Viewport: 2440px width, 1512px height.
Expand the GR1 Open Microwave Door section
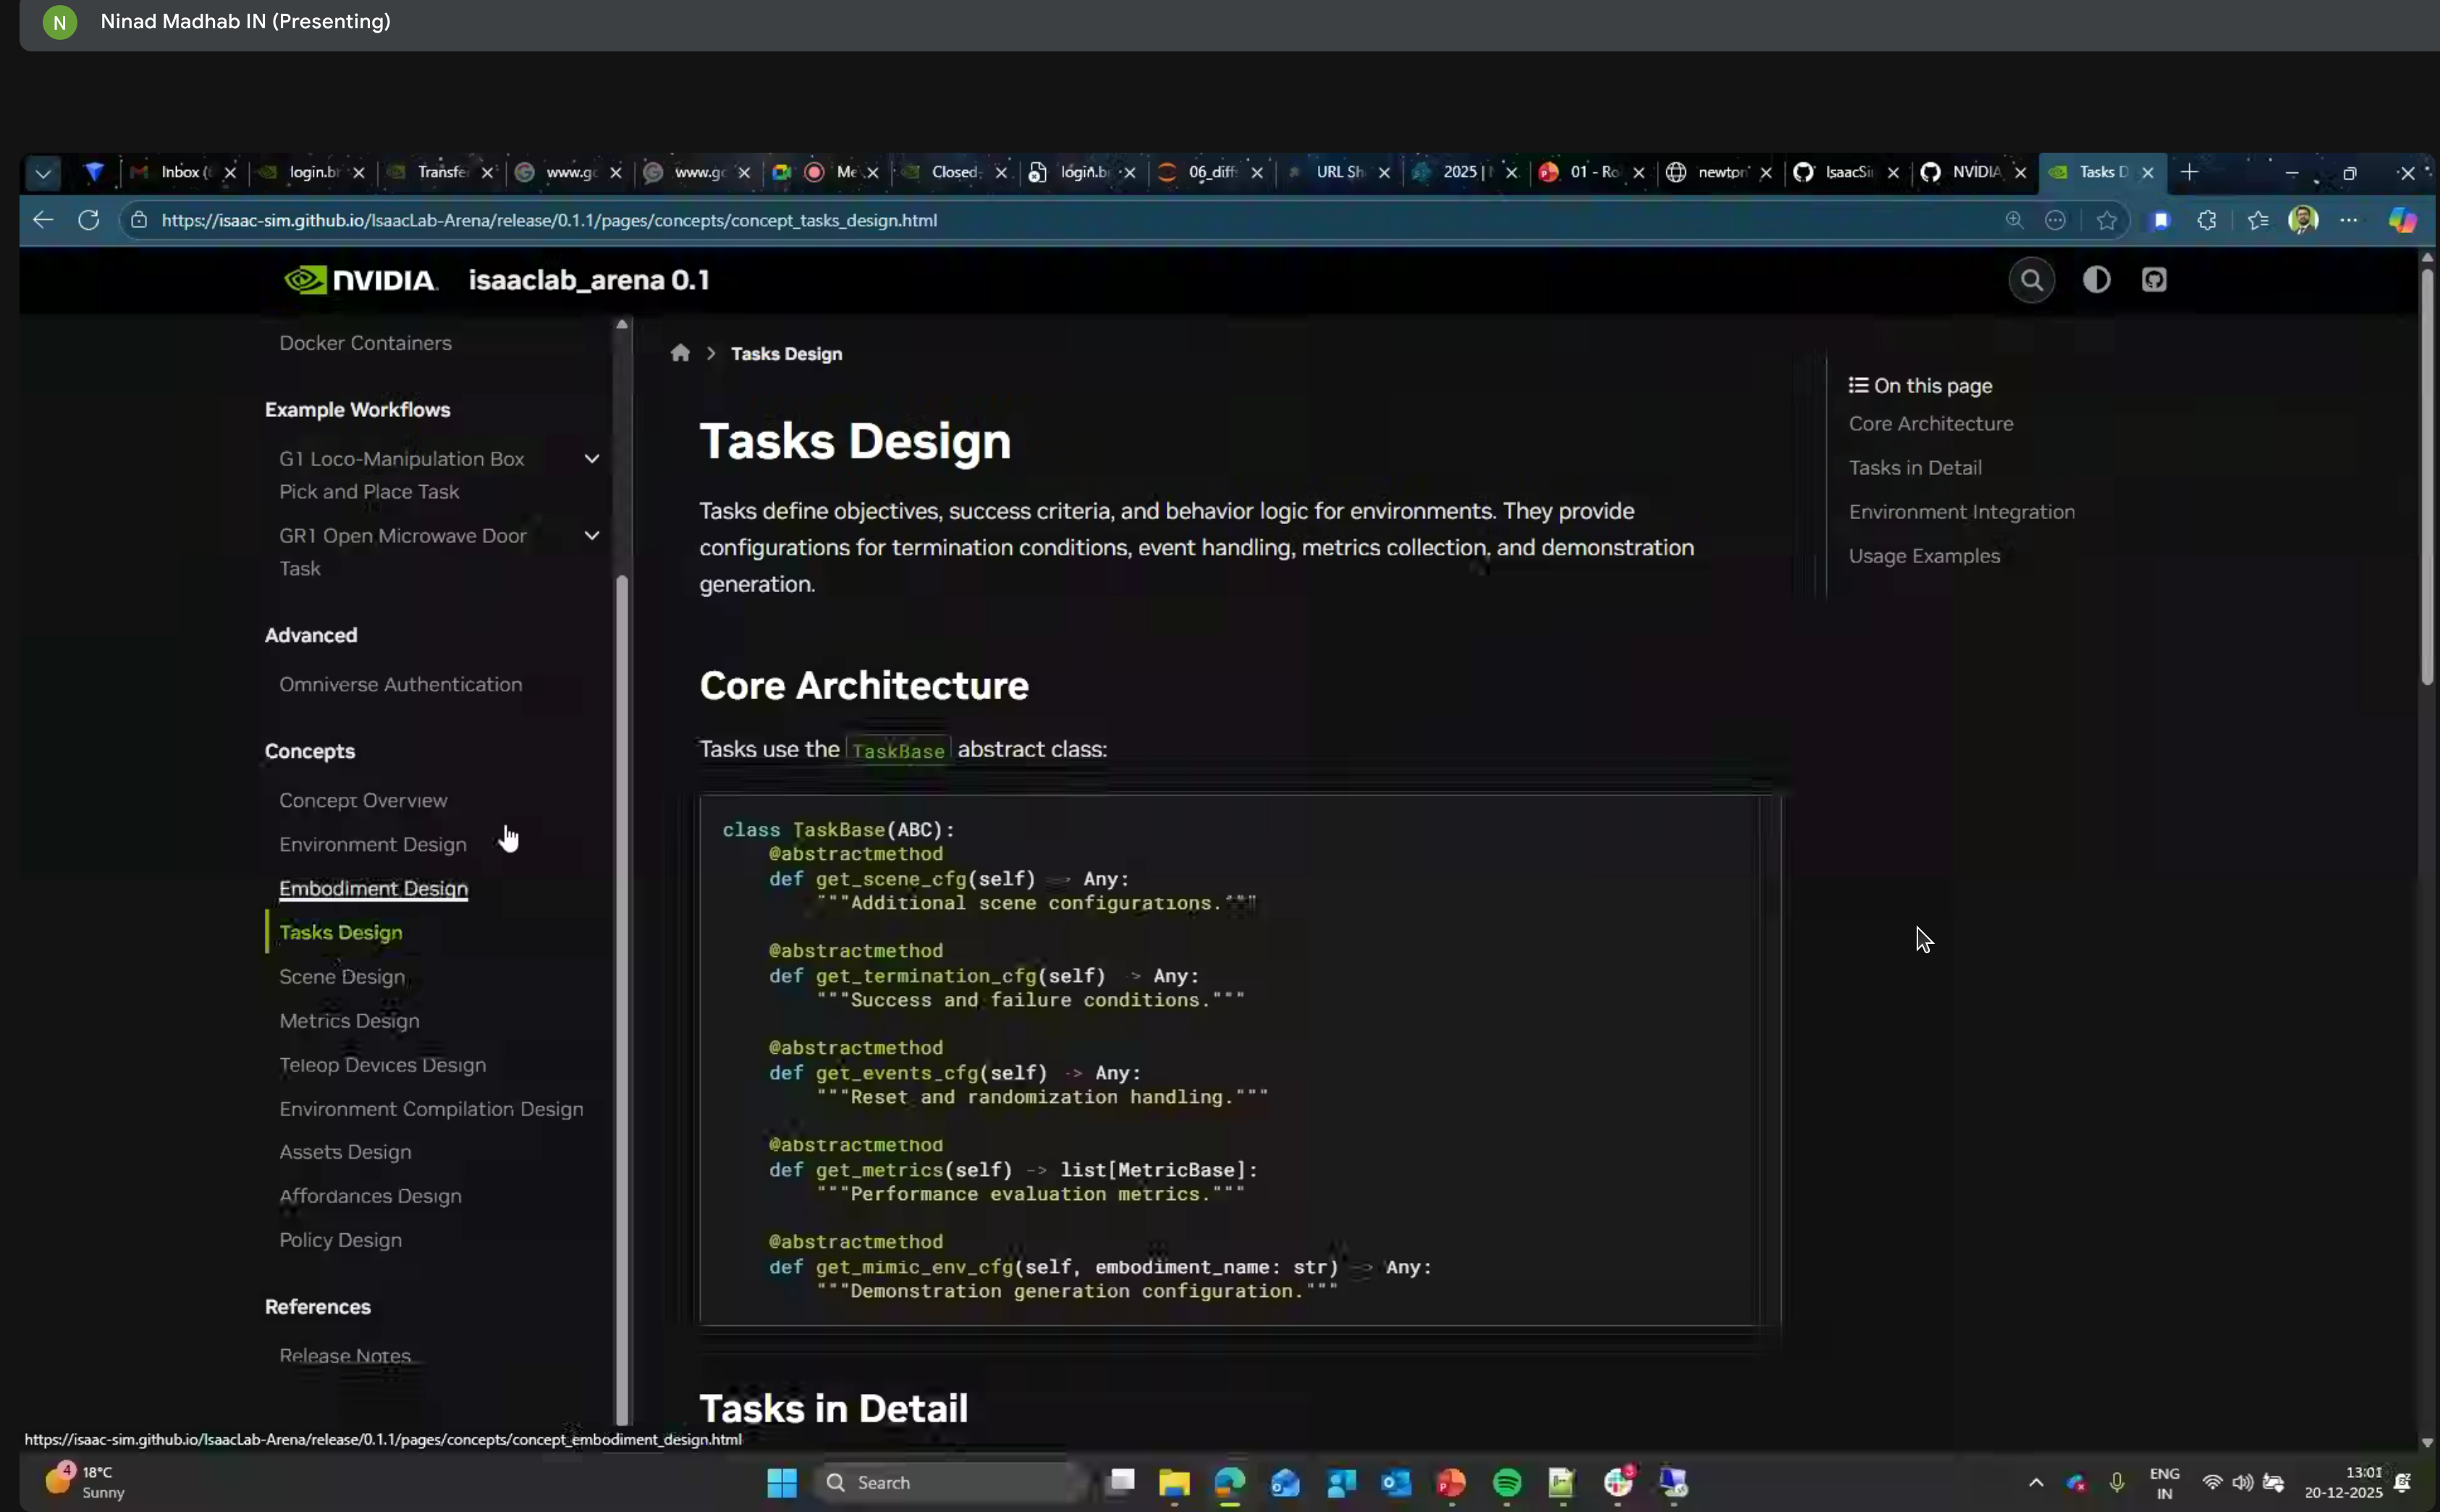[591, 535]
